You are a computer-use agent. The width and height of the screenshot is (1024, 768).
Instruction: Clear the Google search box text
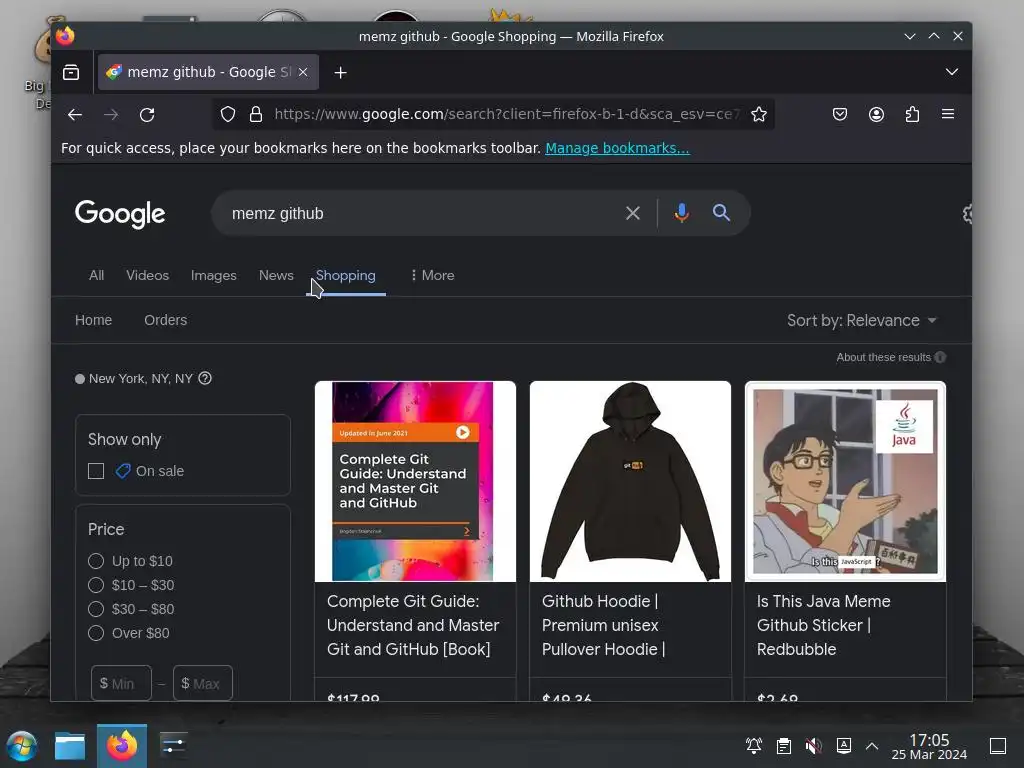coord(633,213)
